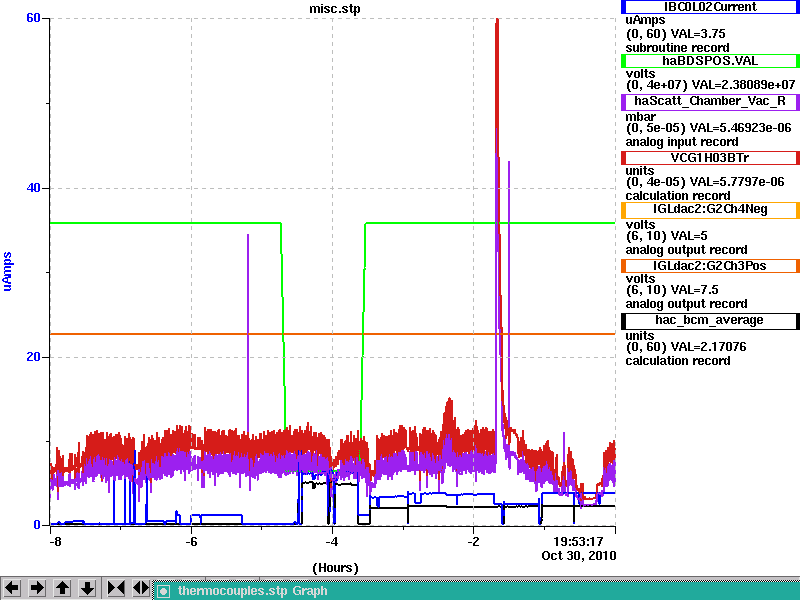
Task: Click the VCG1H03BTr value VAL=5.7797e-06
Action: pos(737,182)
